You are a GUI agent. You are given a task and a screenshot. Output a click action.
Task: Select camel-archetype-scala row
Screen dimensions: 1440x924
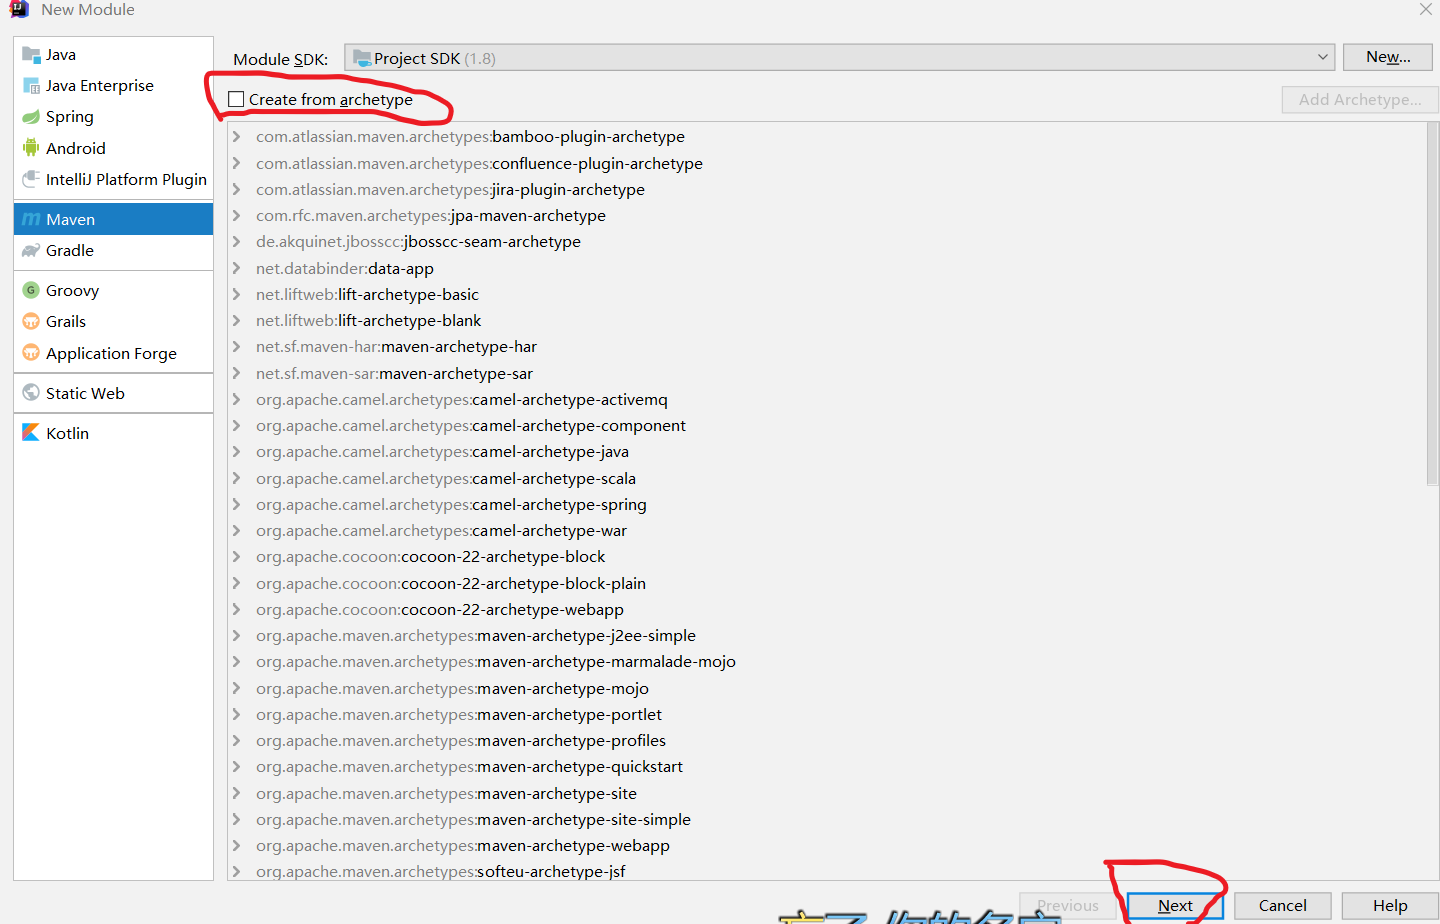(x=826, y=478)
